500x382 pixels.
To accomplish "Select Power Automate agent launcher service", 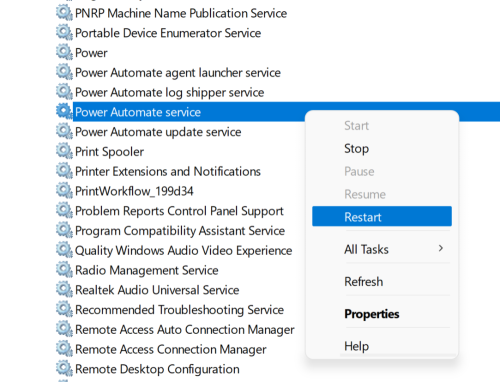I will tap(178, 73).
